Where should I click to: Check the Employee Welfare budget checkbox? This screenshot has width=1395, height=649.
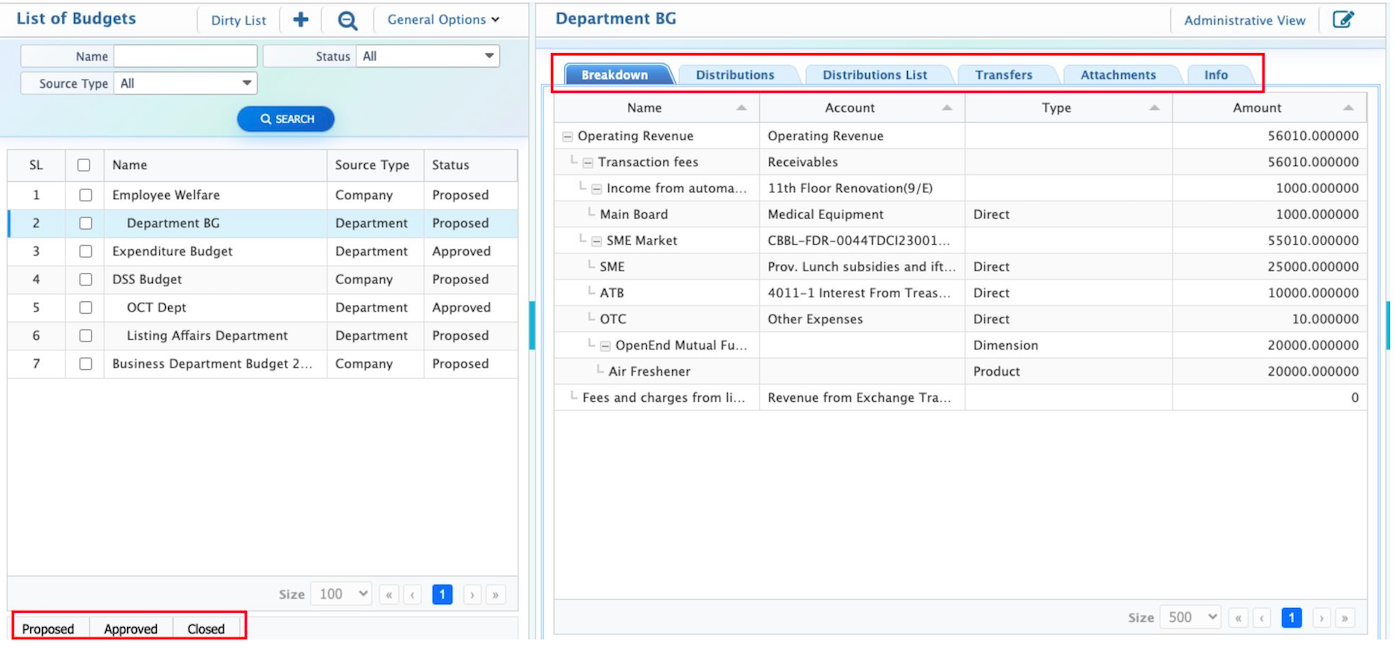85,196
